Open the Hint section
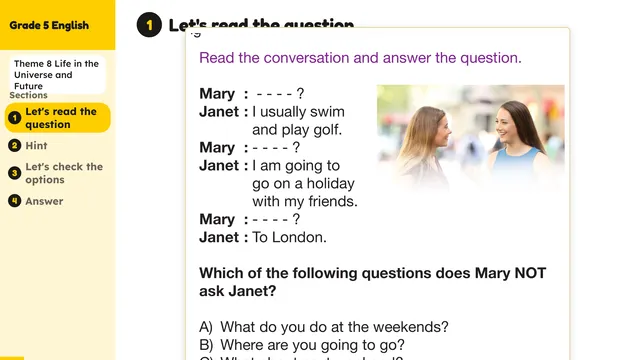 (x=36, y=146)
